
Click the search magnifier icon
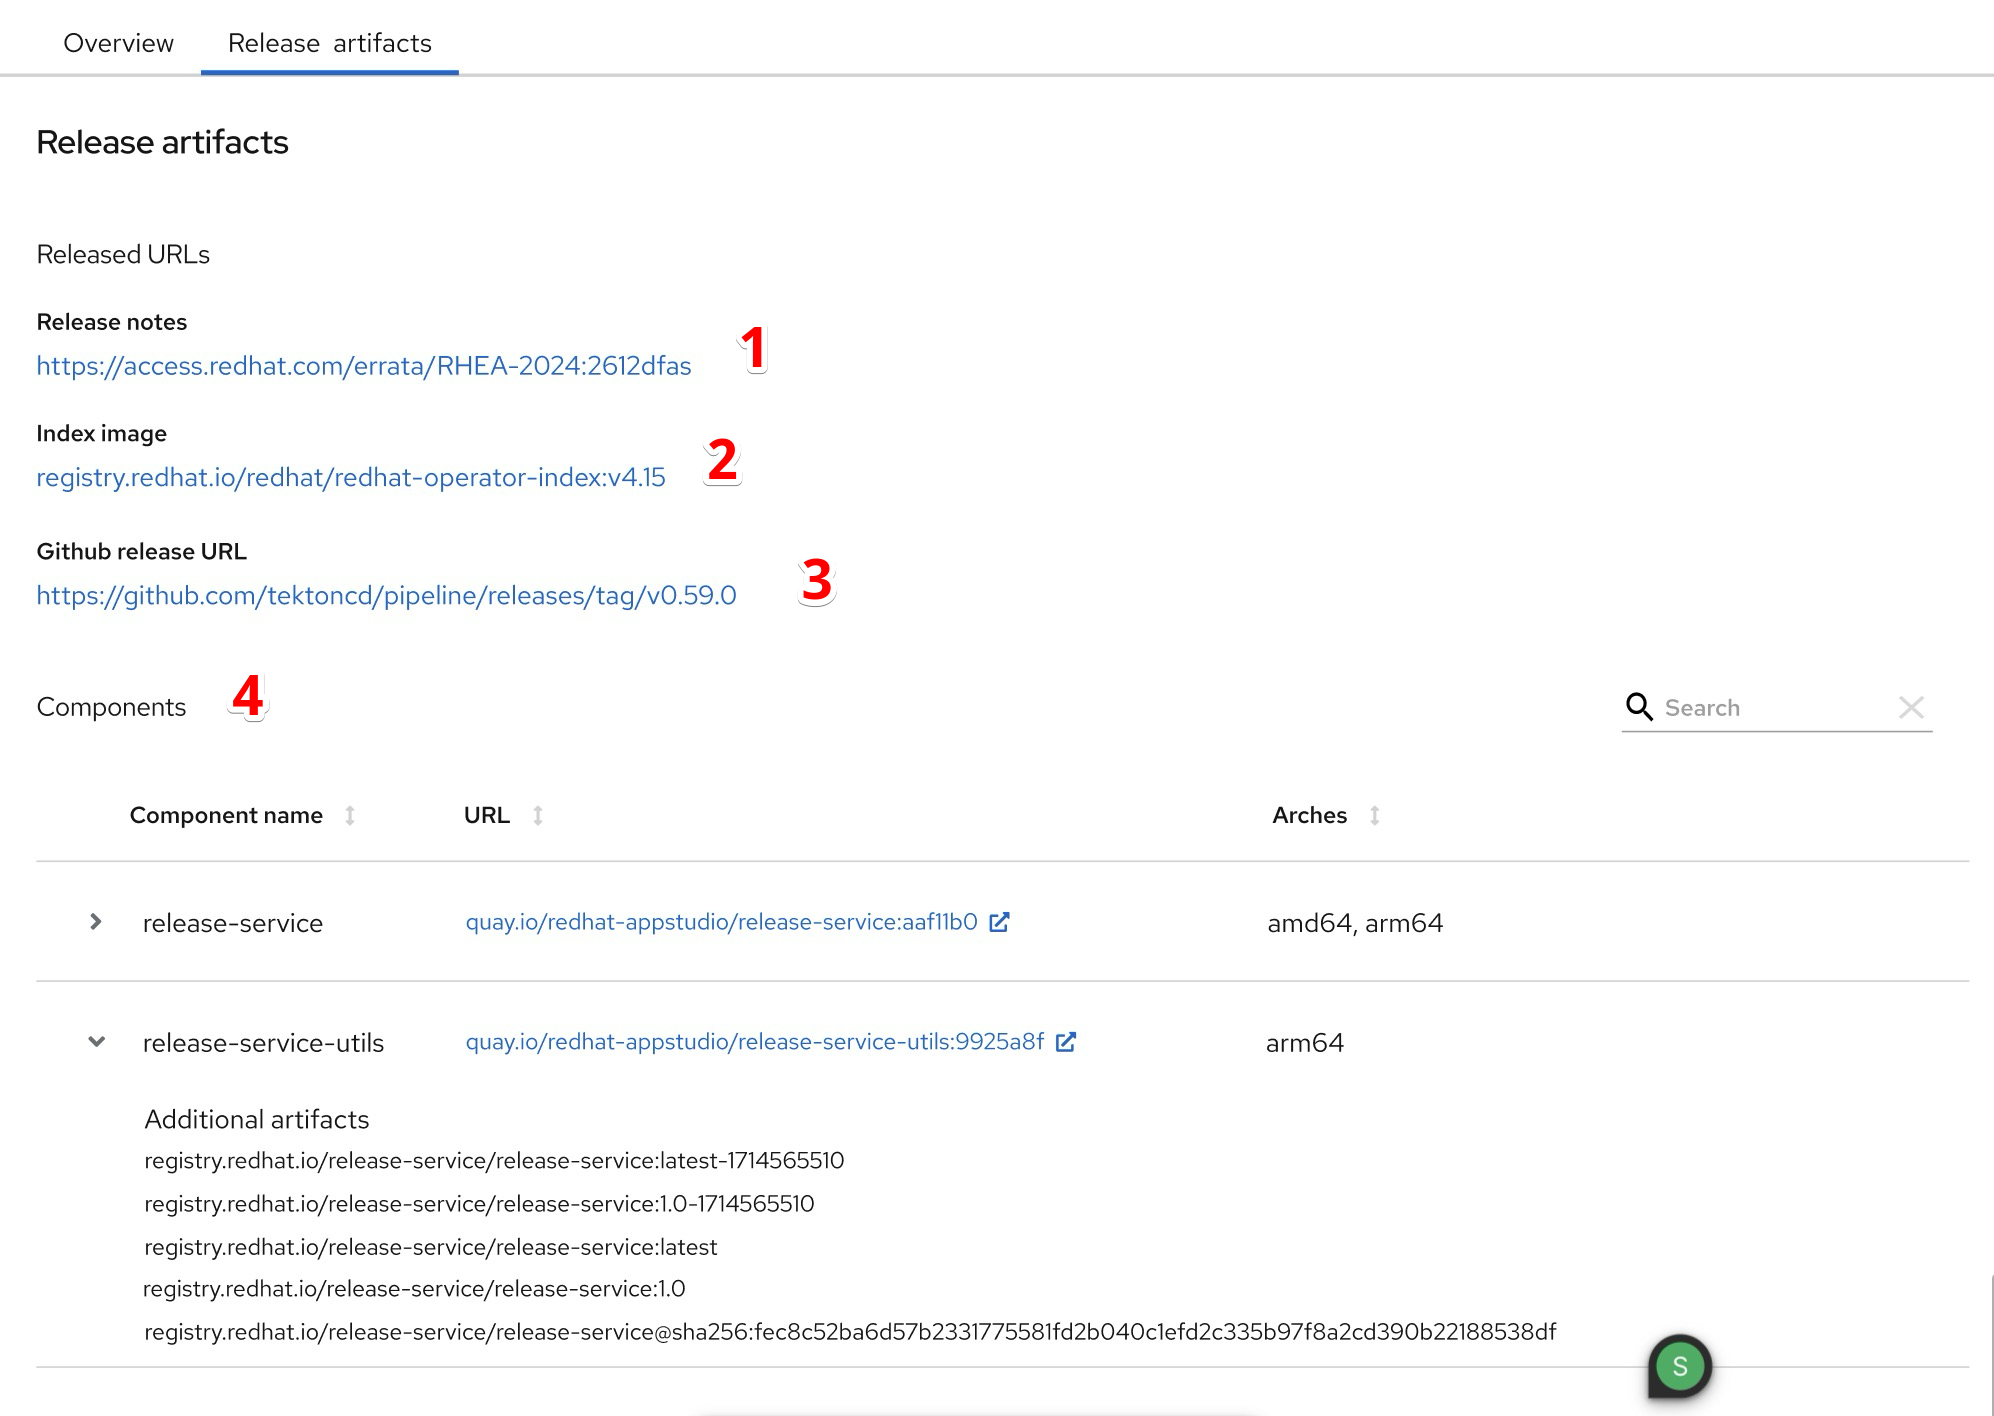click(1638, 707)
